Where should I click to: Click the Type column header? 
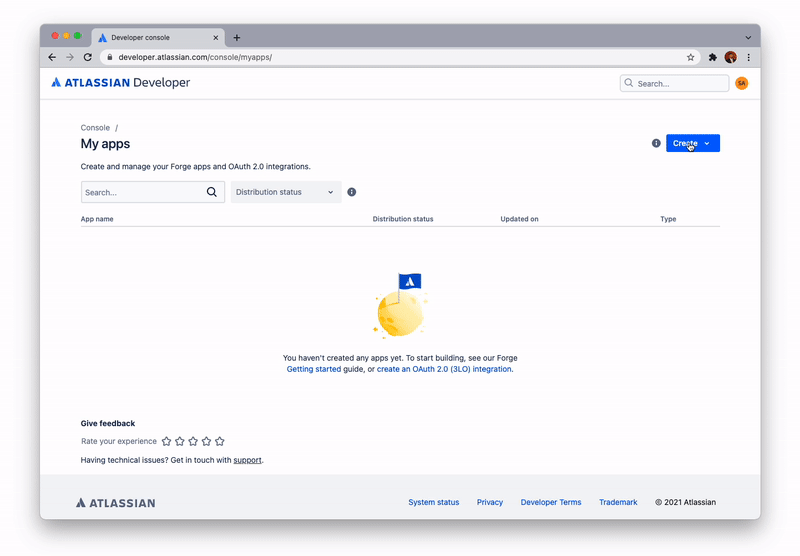[x=668, y=219]
